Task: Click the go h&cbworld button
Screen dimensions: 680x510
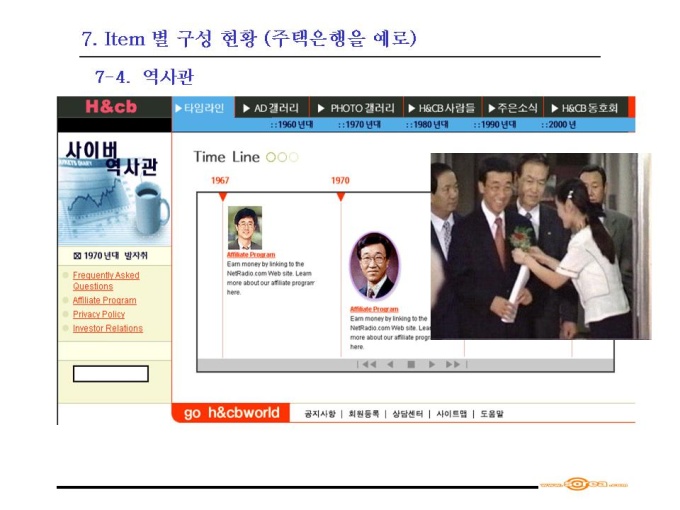Action: [231, 412]
